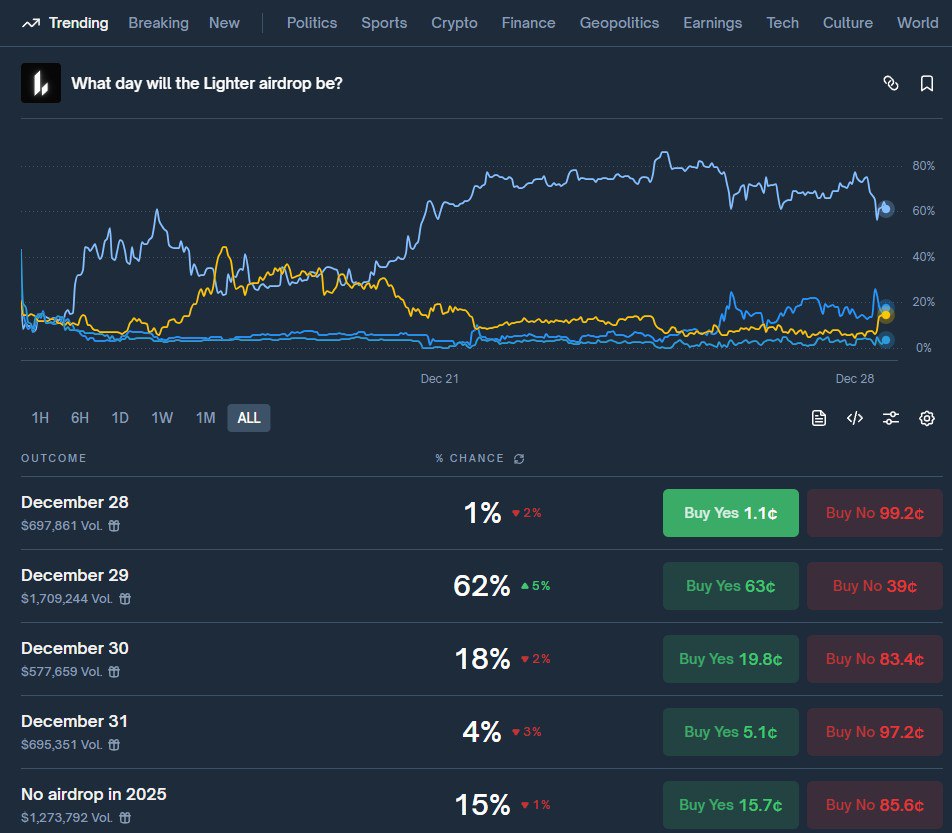Open chart filter sliders icon
The height and width of the screenshot is (833, 952).
click(x=890, y=418)
